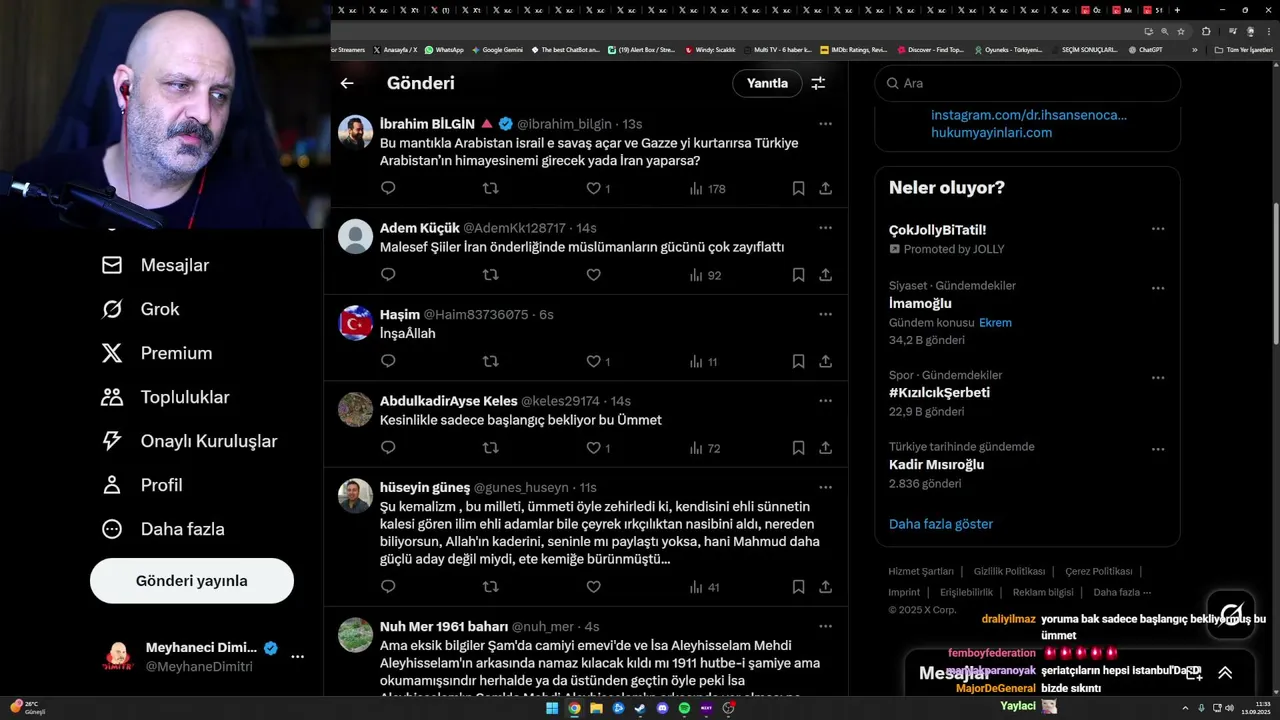
Task: Reply to Haşim's İnşaAllah post
Action: coord(388,361)
